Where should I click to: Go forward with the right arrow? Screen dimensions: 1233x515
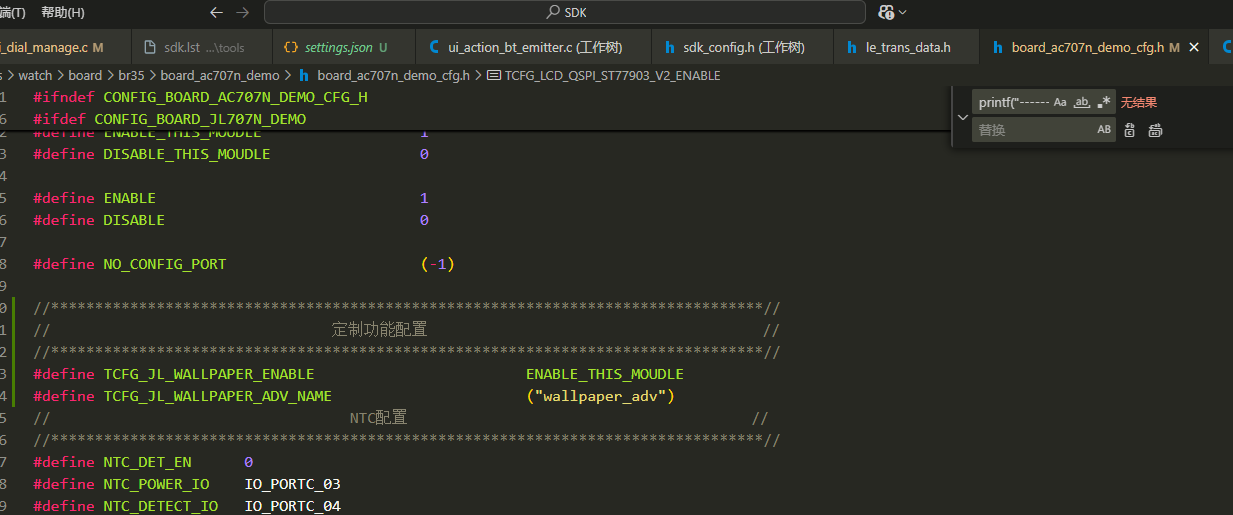pos(242,12)
